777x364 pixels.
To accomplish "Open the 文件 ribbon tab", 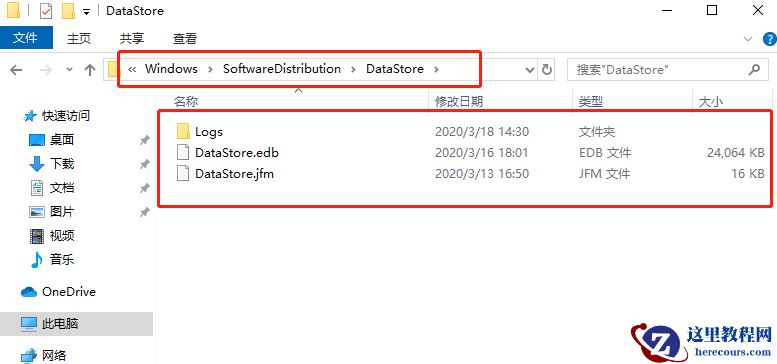I will (26, 38).
